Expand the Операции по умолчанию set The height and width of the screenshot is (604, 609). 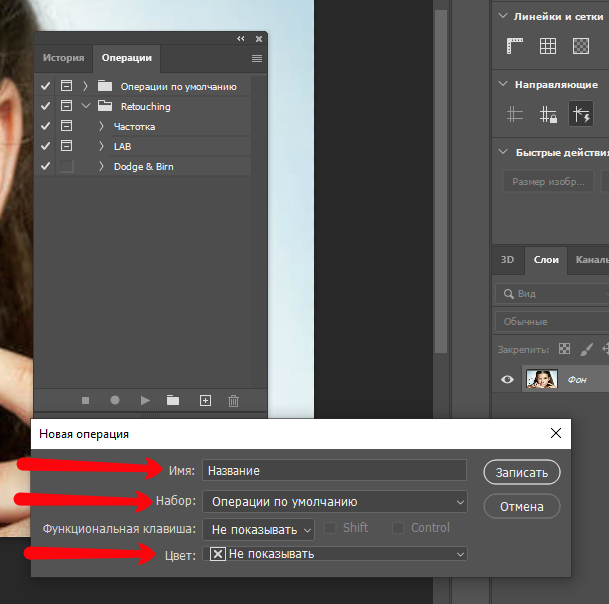pos(85,86)
